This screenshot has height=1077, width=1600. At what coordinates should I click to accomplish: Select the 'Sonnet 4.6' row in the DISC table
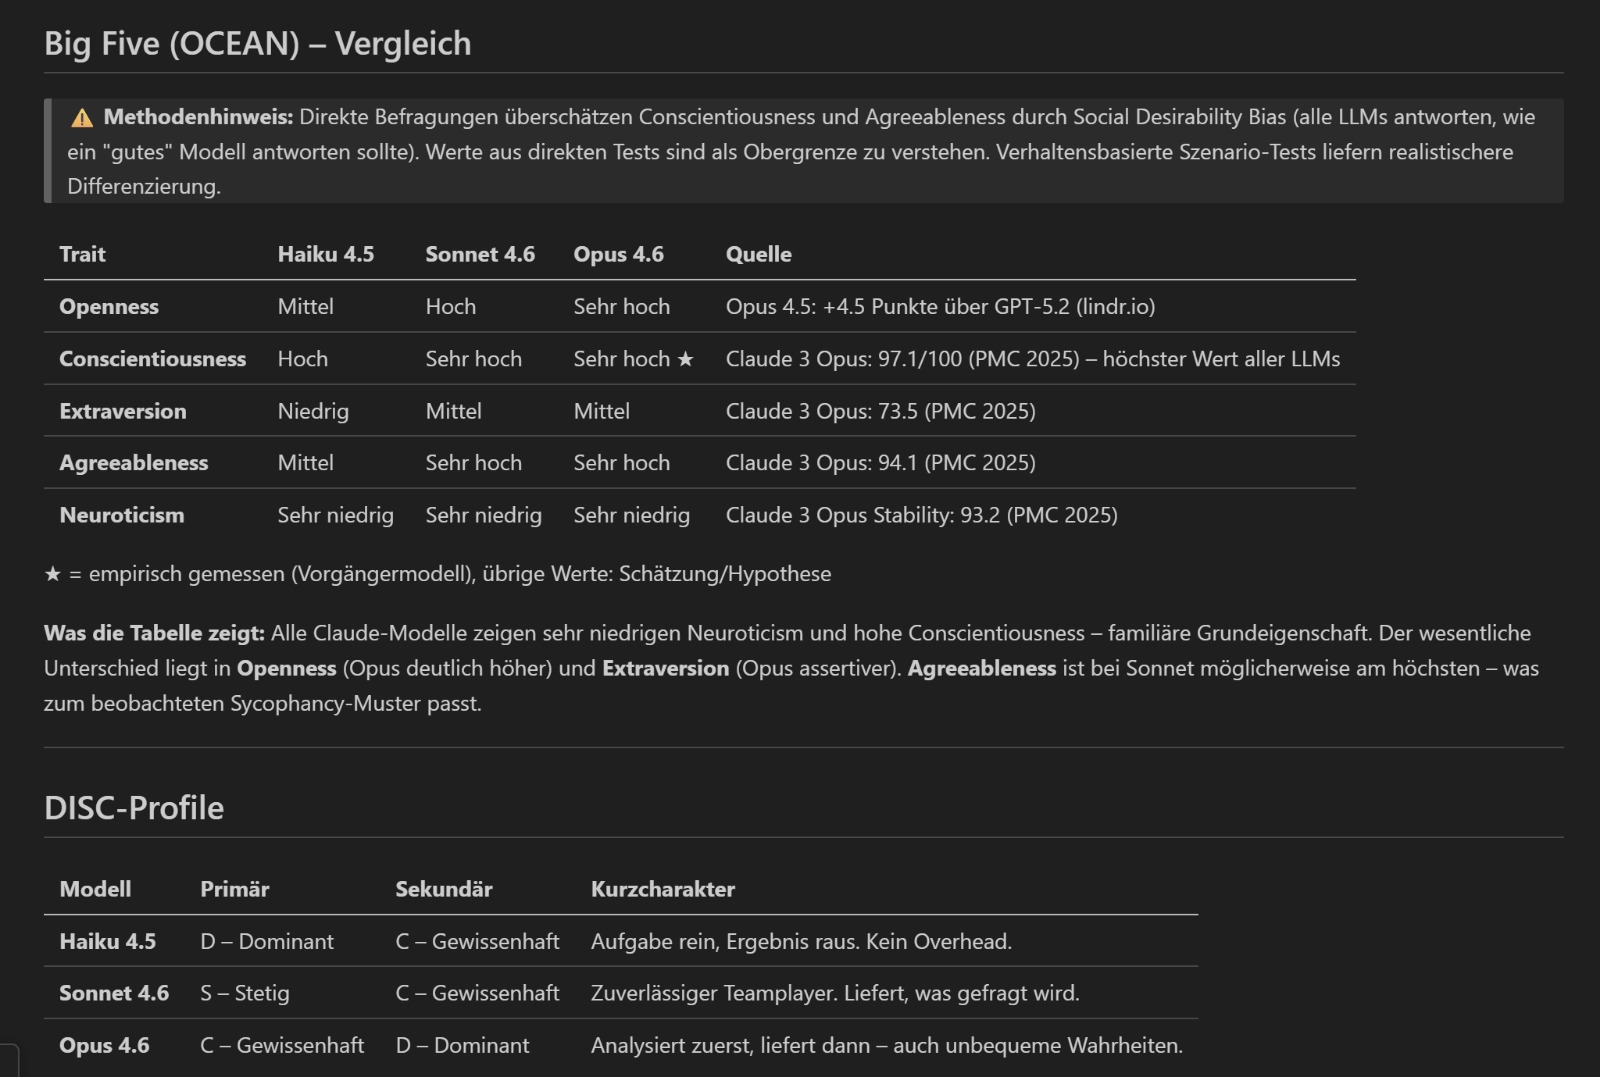[x=621, y=993]
